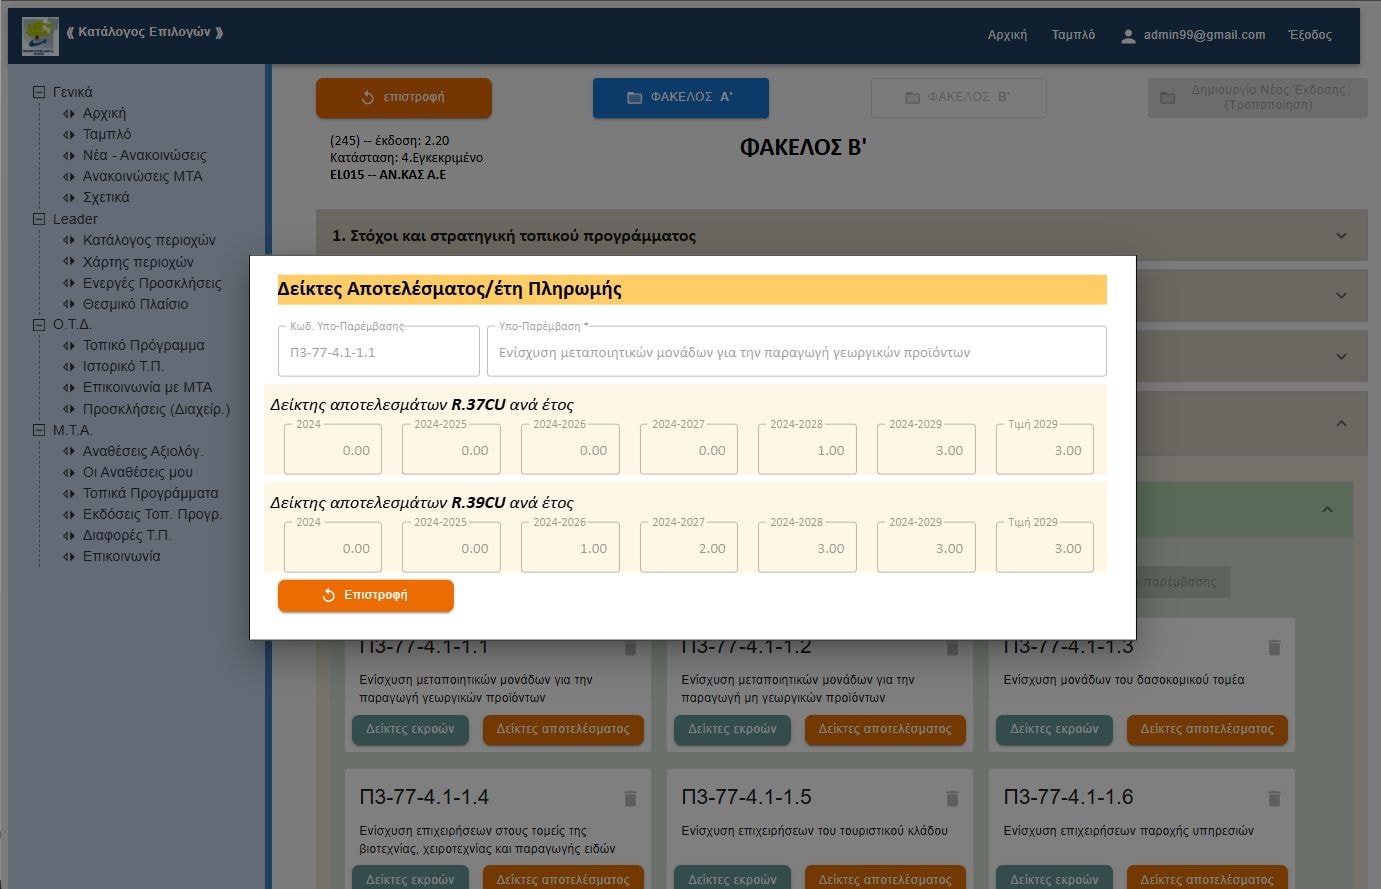
Task: Click the trash icon for Π3-77-4.1-1.5
Action: pos(952,798)
